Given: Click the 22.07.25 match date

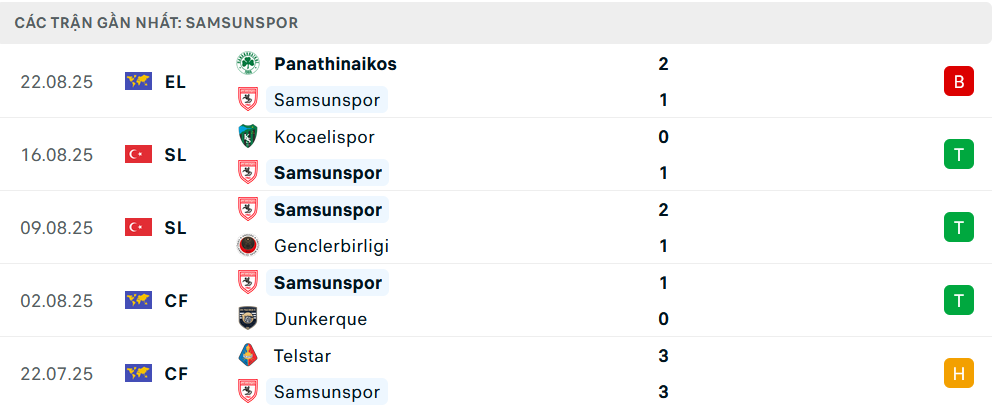Looking at the screenshot, I should point(56,374).
